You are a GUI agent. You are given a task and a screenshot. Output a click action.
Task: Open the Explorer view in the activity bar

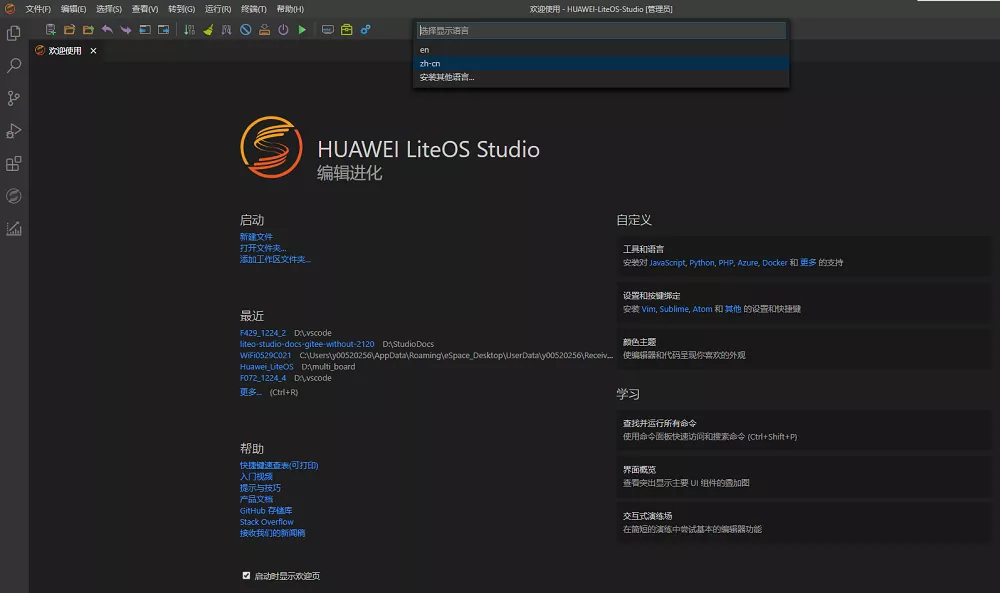click(x=13, y=33)
